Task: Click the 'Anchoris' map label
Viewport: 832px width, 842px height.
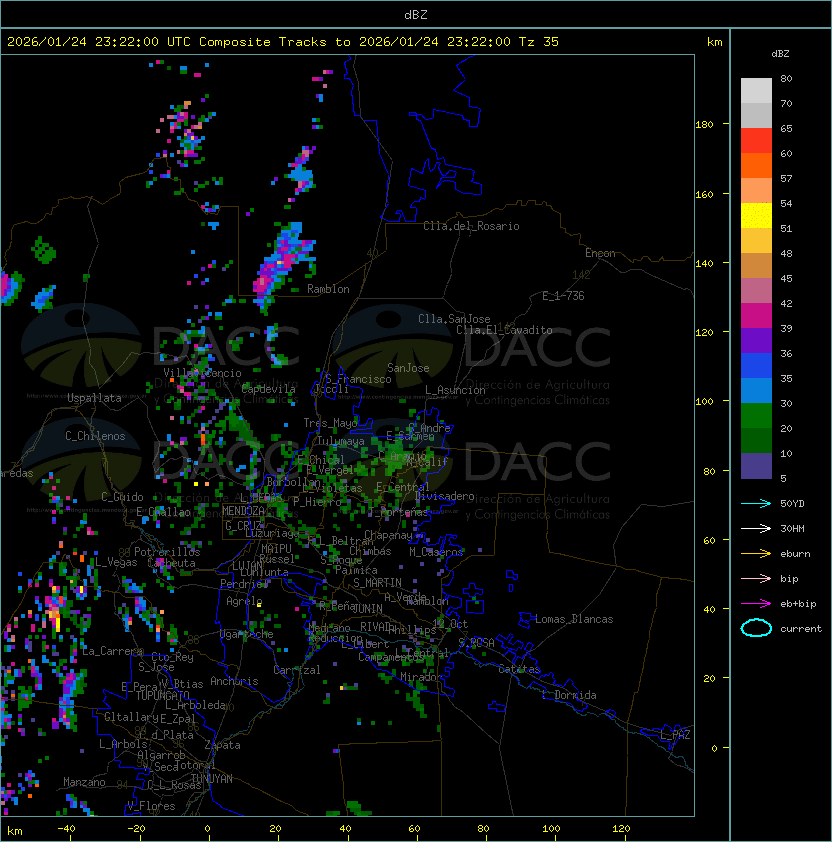Action: pos(234,681)
